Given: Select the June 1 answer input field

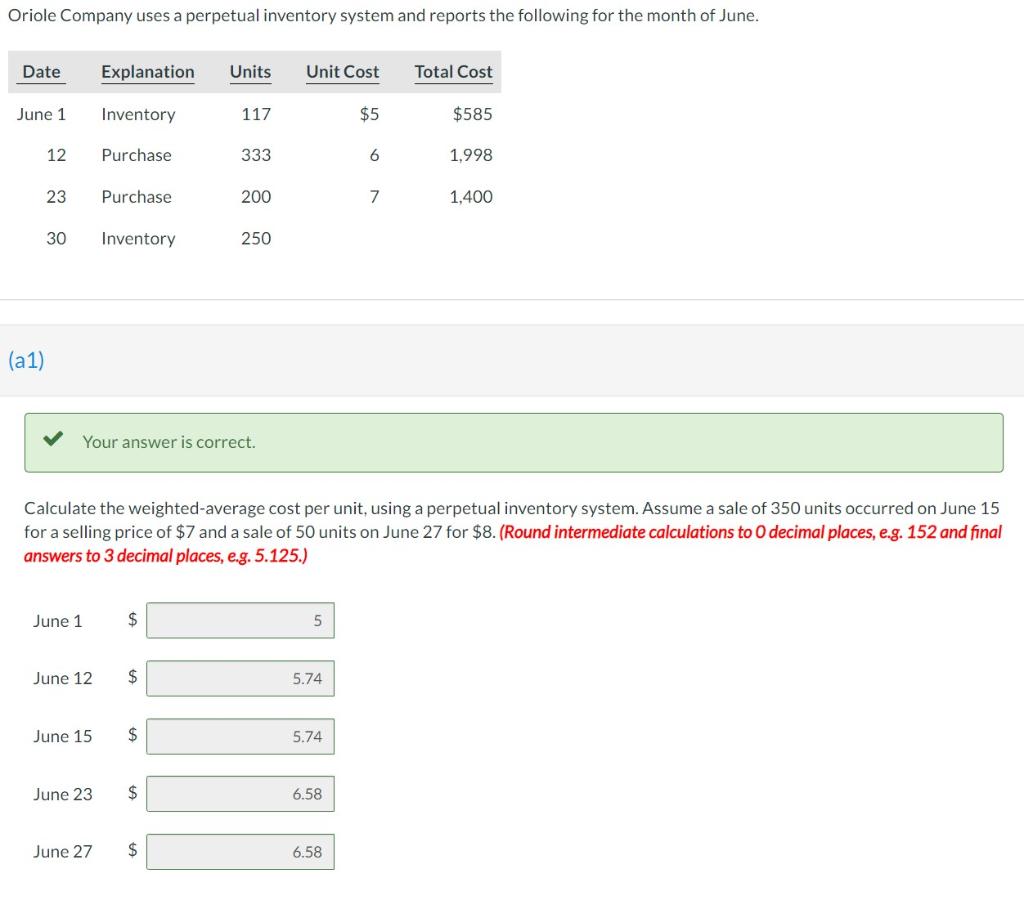Looking at the screenshot, I should [240, 620].
